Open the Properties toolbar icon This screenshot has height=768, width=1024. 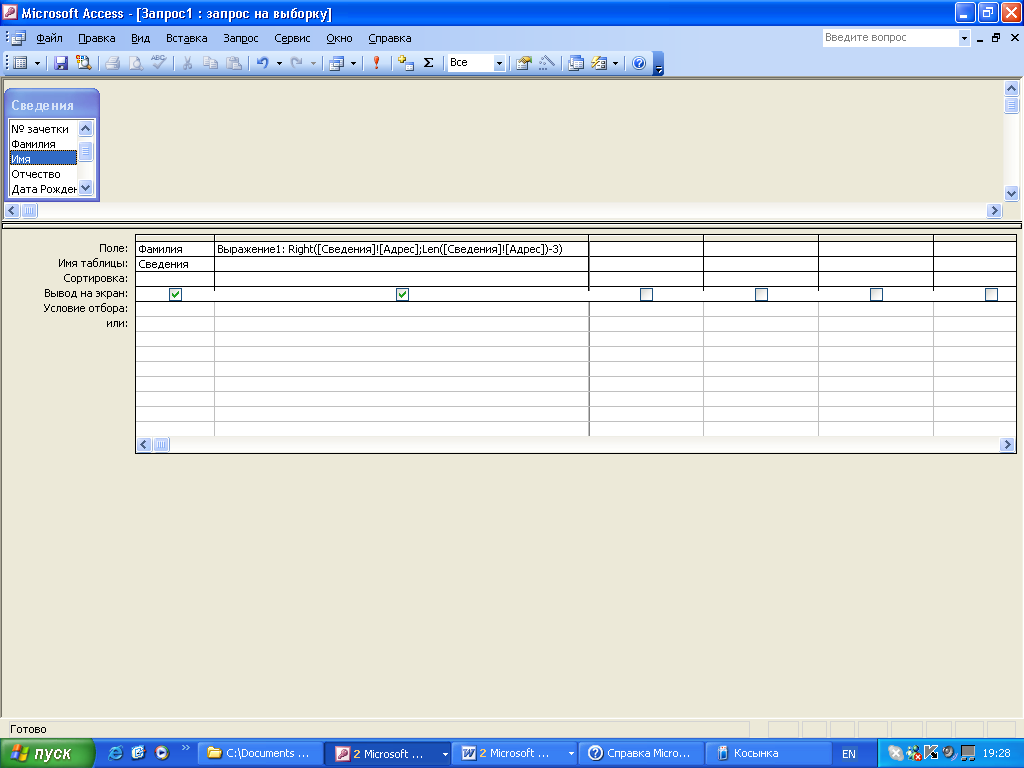click(x=524, y=63)
